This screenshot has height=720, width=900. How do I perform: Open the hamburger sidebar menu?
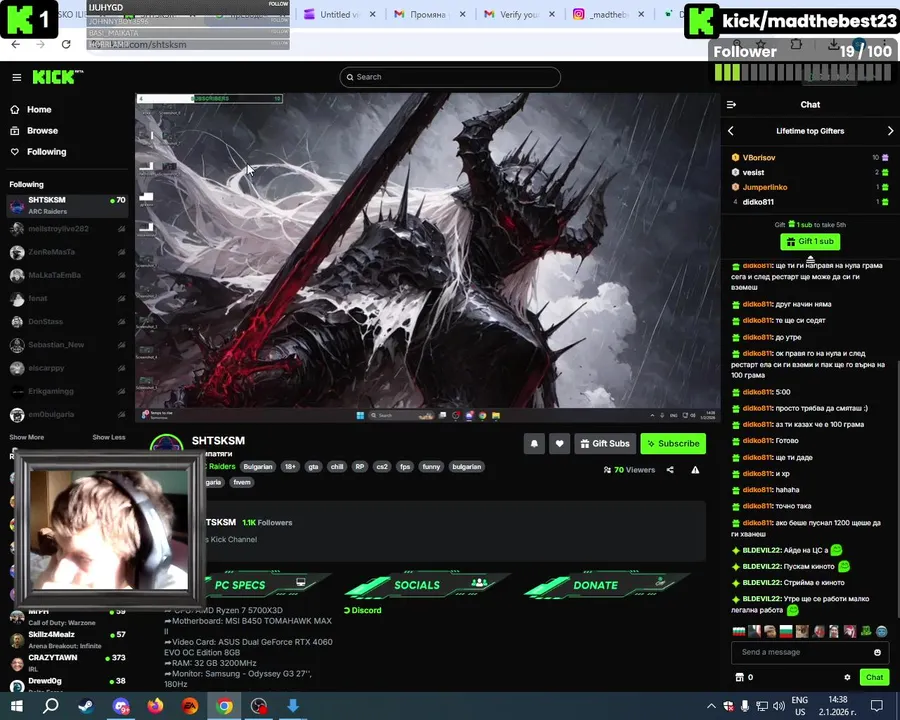pyautogui.click(x=17, y=77)
